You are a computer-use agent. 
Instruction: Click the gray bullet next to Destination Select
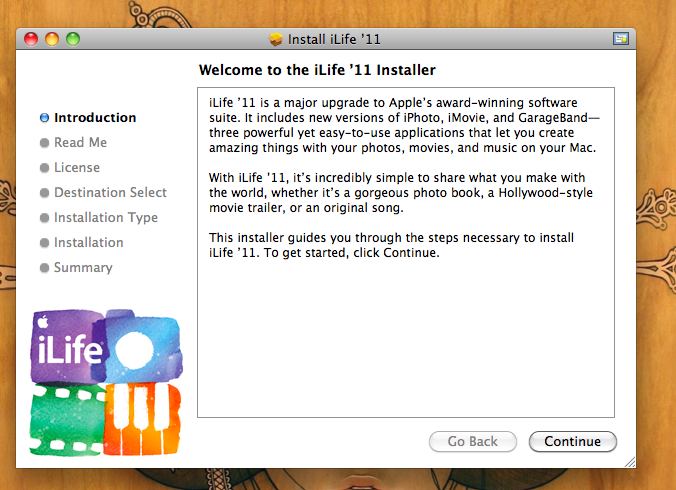pyautogui.click(x=44, y=193)
